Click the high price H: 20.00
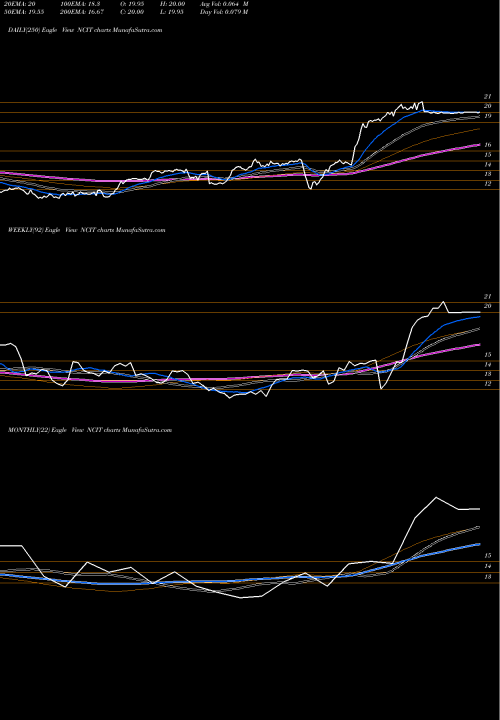Image resolution: width=500 pixels, height=720 pixels. 173,4
